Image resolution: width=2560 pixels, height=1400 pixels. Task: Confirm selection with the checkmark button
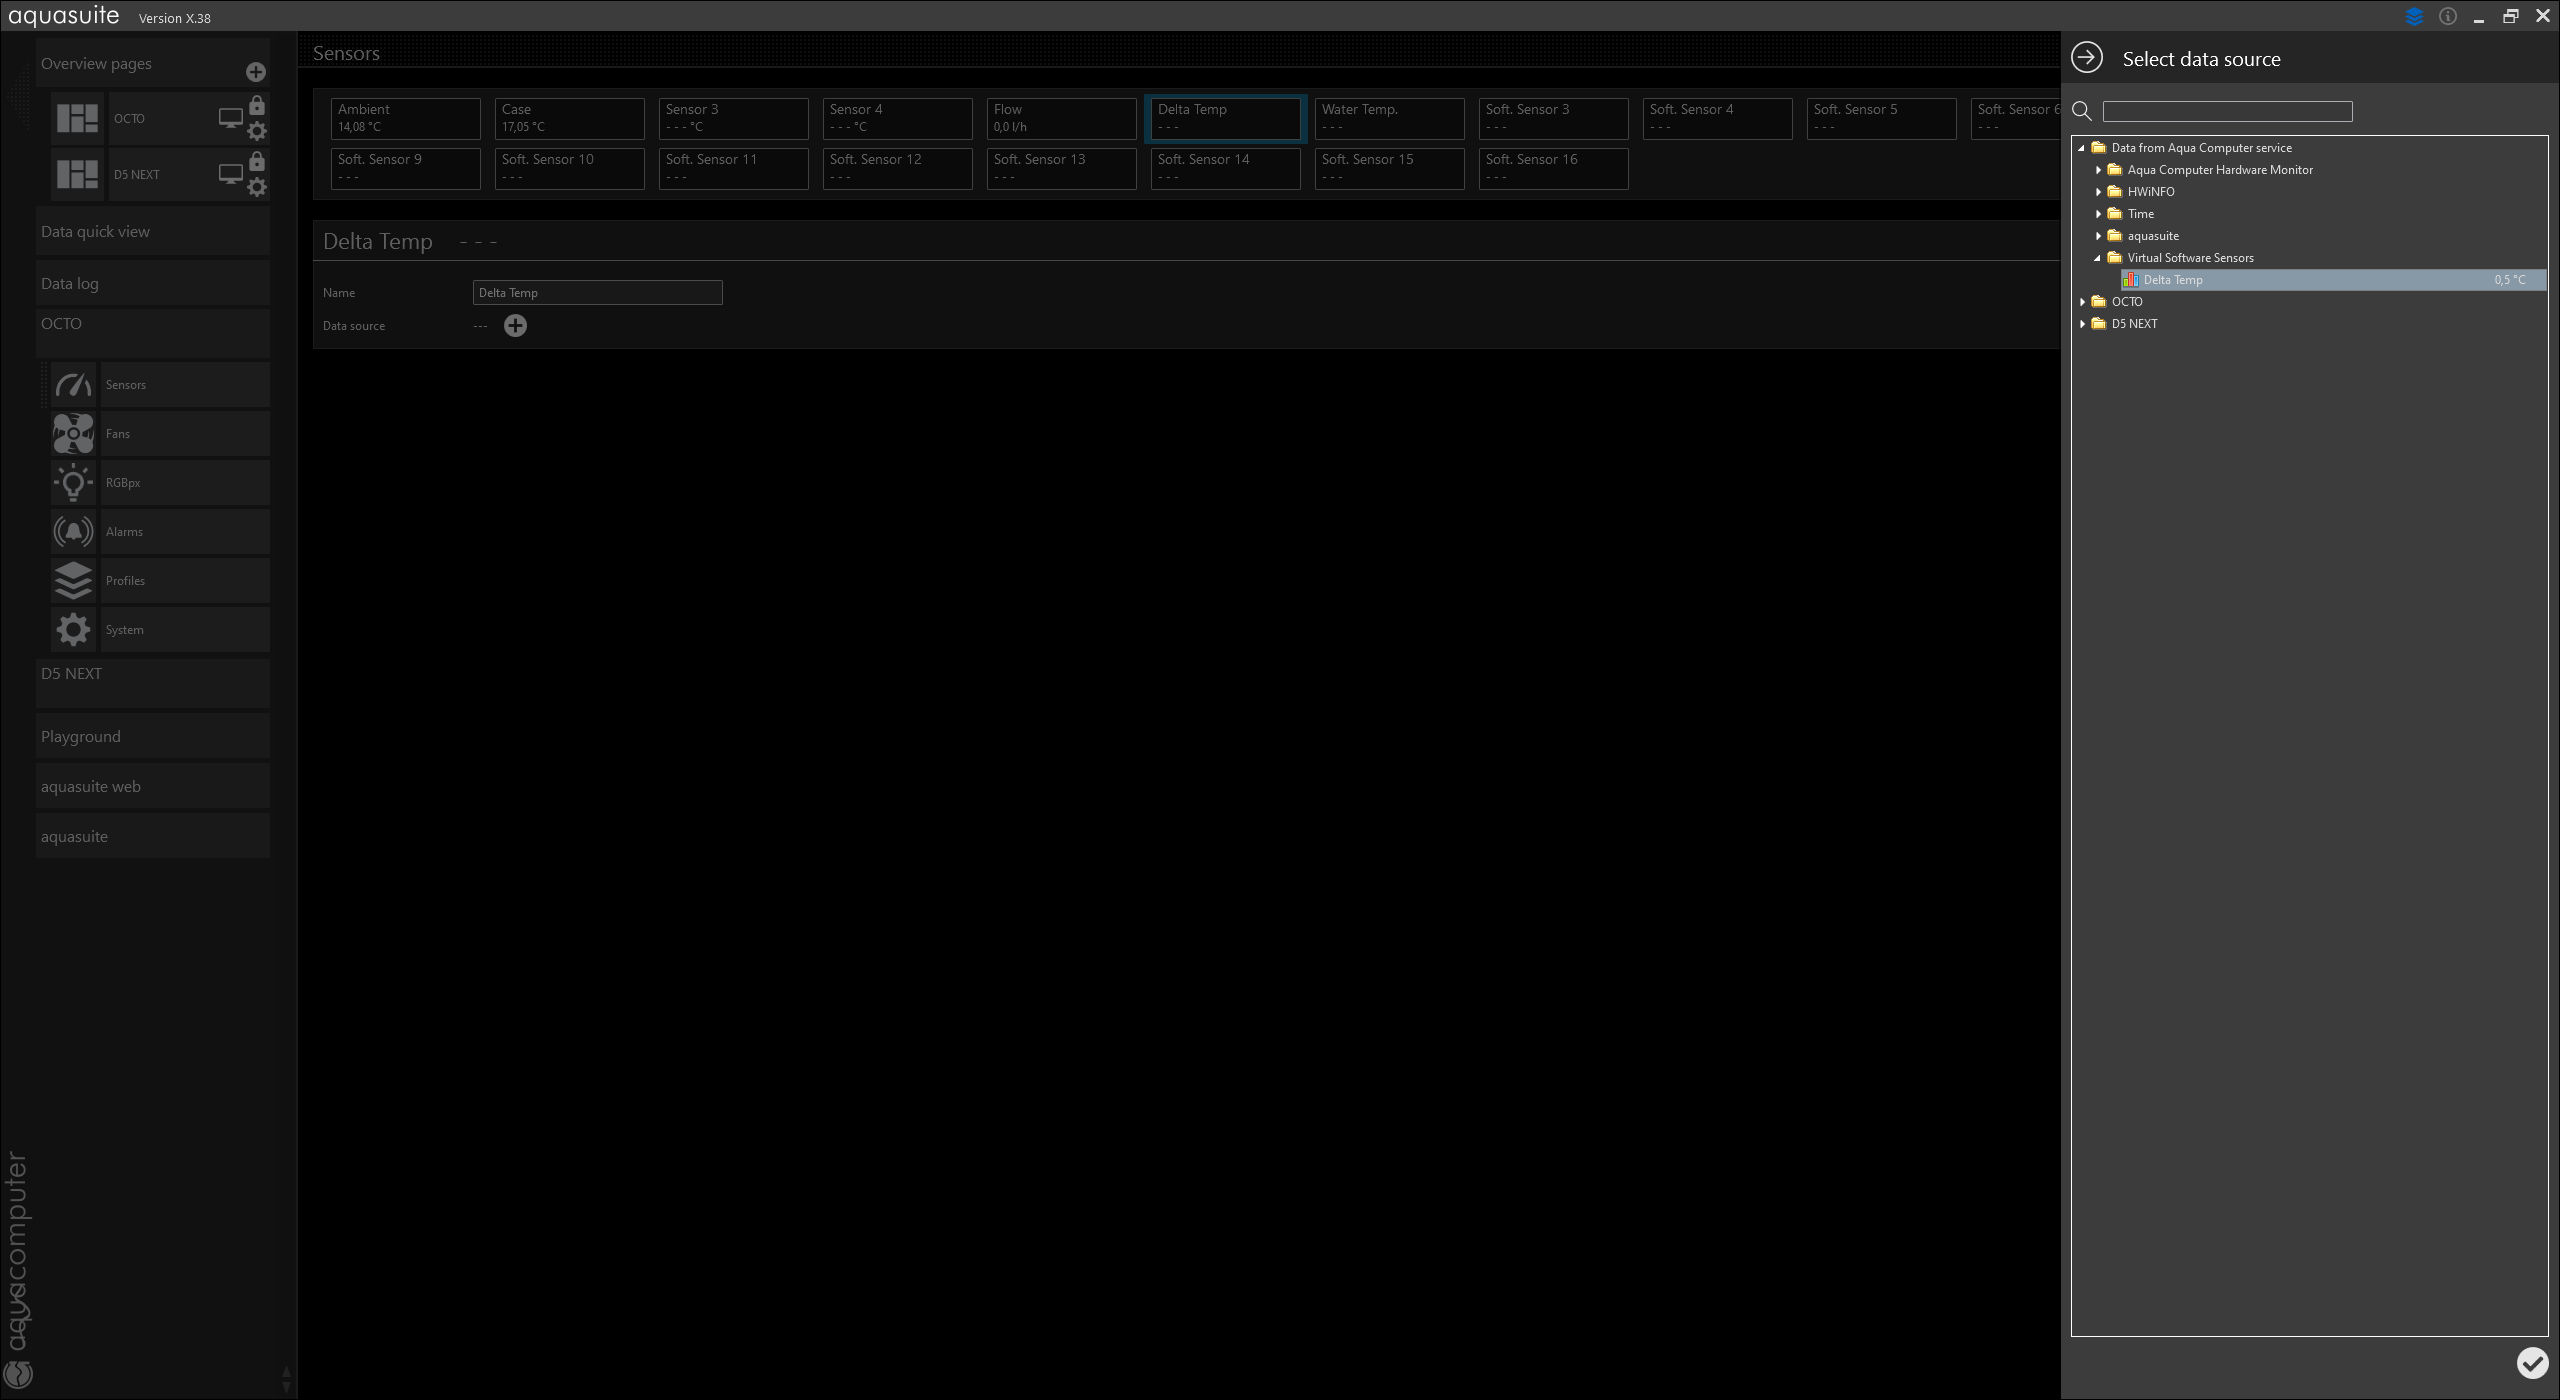point(2532,1362)
